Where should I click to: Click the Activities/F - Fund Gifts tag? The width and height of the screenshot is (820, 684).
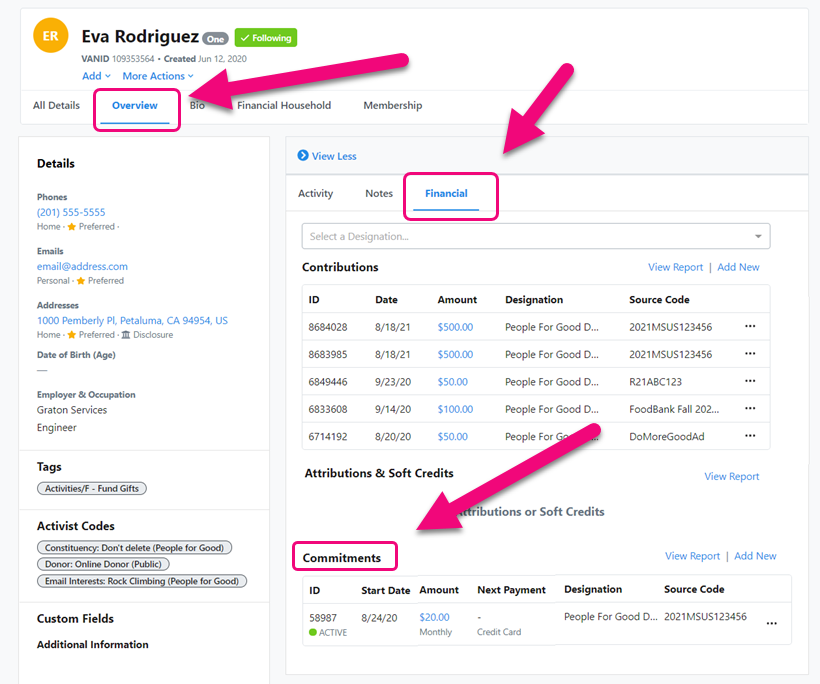(92, 488)
